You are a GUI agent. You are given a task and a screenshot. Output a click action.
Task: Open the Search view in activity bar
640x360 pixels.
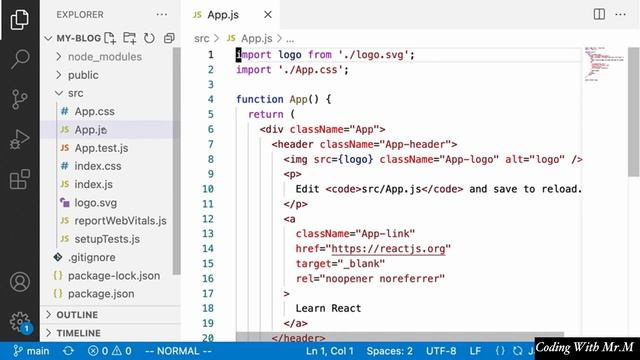20,59
